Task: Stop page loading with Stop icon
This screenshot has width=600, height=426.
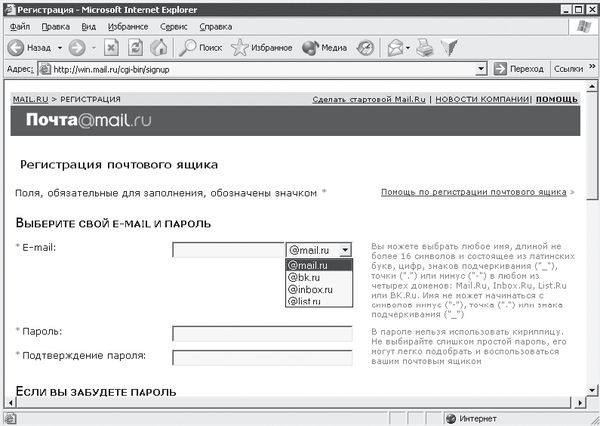Action: (x=111, y=47)
